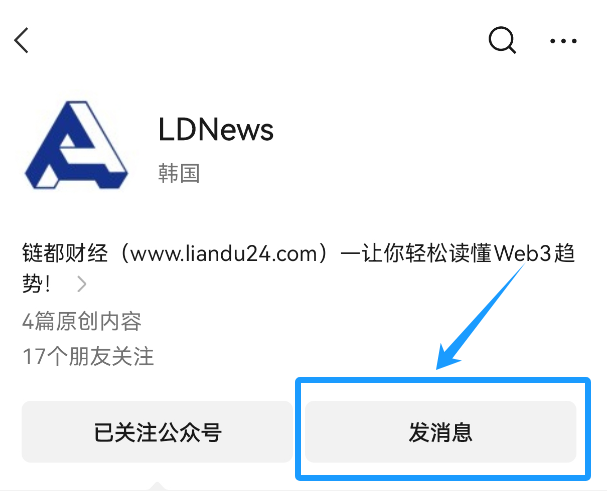The height and width of the screenshot is (491, 615).
Task: Go back using the top-left arrow
Action: pyautogui.click(x=21, y=40)
